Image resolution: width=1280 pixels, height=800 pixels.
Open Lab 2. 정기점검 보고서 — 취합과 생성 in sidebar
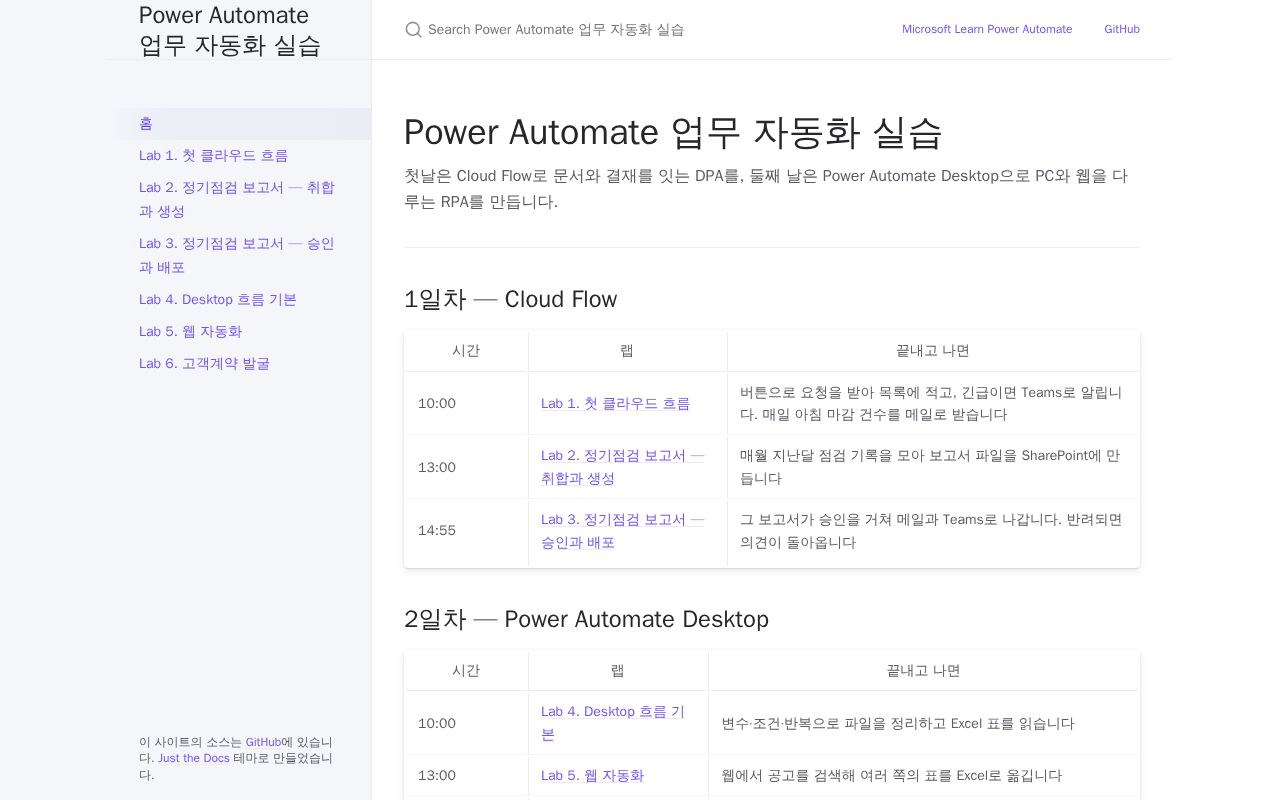point(237,199)
